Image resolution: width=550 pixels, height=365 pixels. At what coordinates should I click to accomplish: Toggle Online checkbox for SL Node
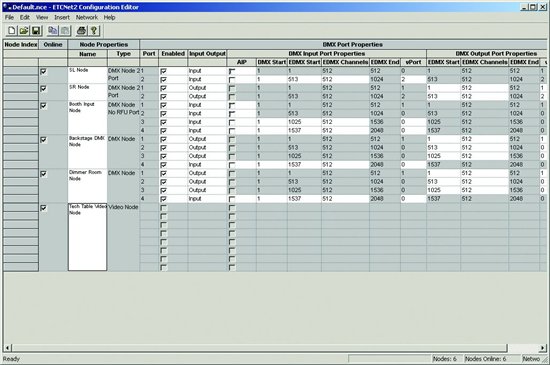pos(43,72)
